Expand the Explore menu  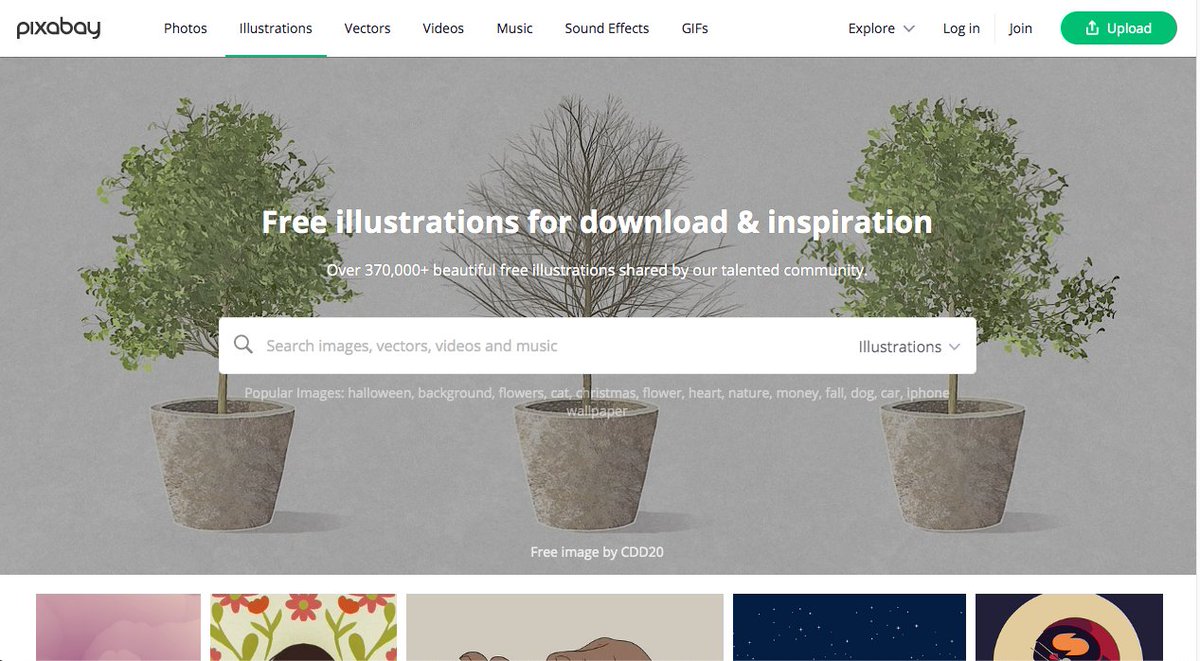coord(881,28)
